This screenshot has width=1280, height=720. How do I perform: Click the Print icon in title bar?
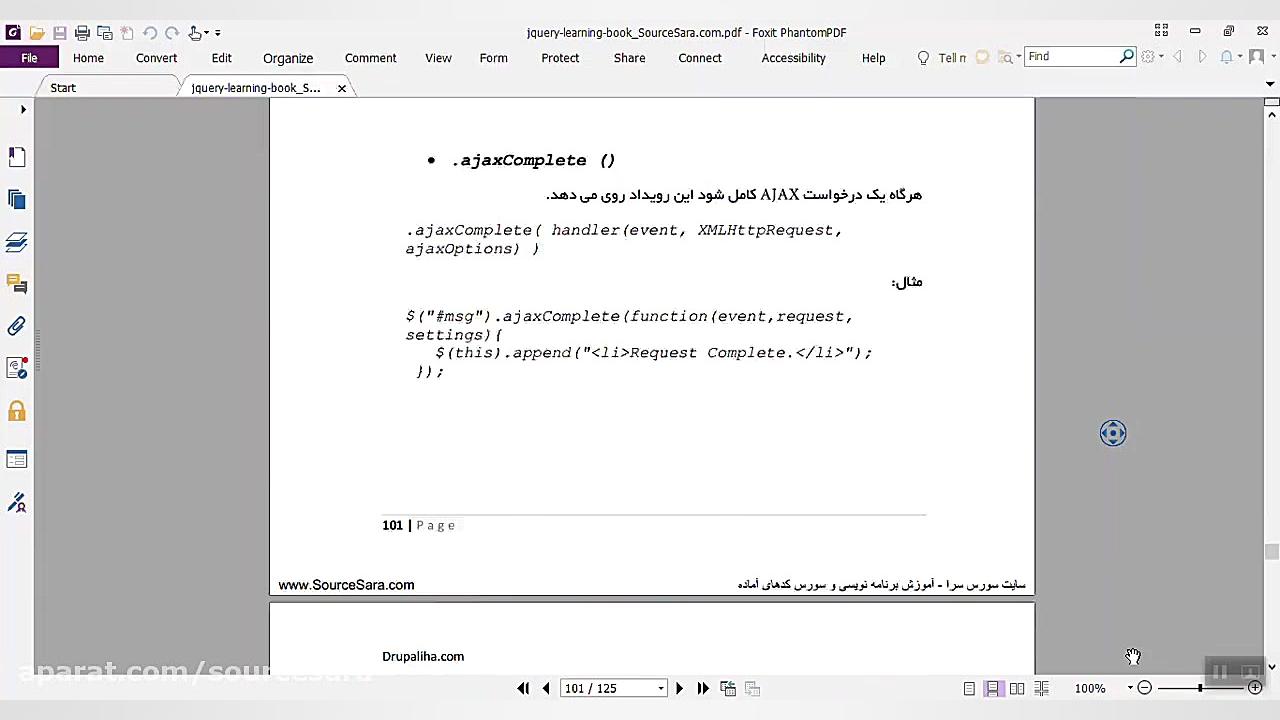(x=82, y=33)
